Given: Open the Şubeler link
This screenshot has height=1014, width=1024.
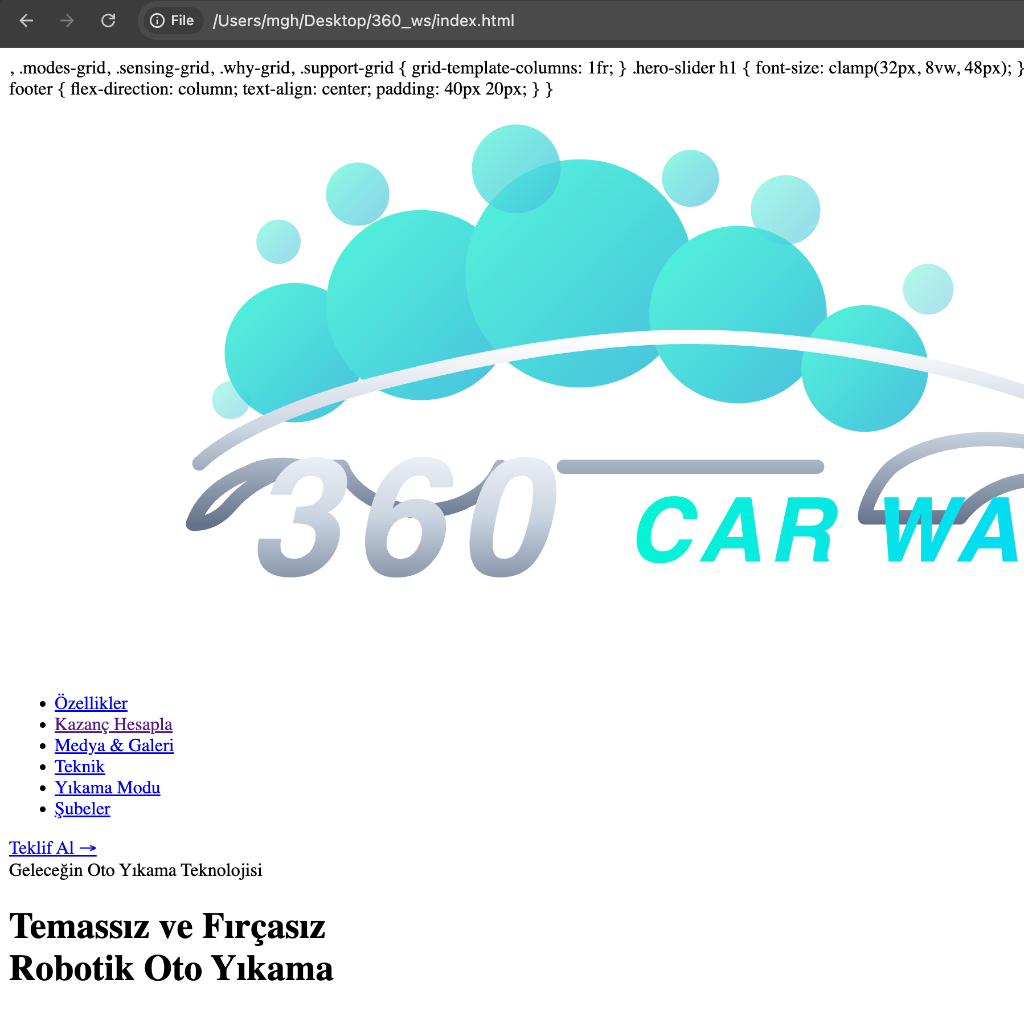Looking at the screenshot, I should point(82,808).
